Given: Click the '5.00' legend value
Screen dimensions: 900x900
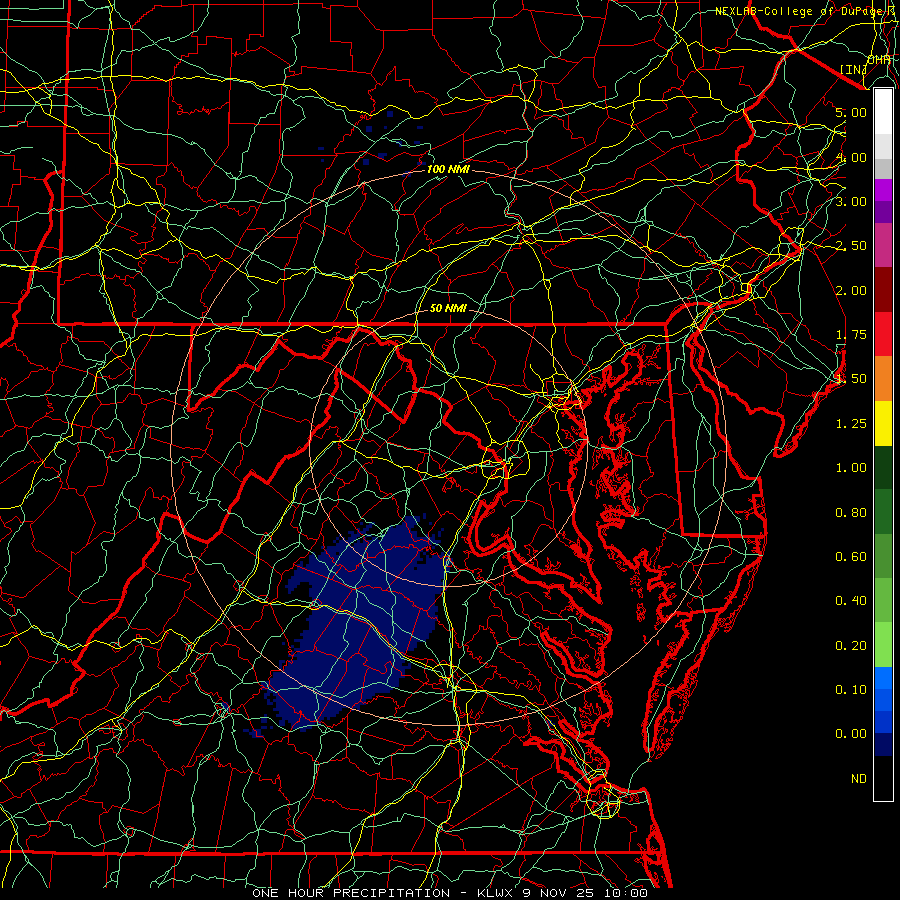Looking at the screenshot, I should [851, 112].
